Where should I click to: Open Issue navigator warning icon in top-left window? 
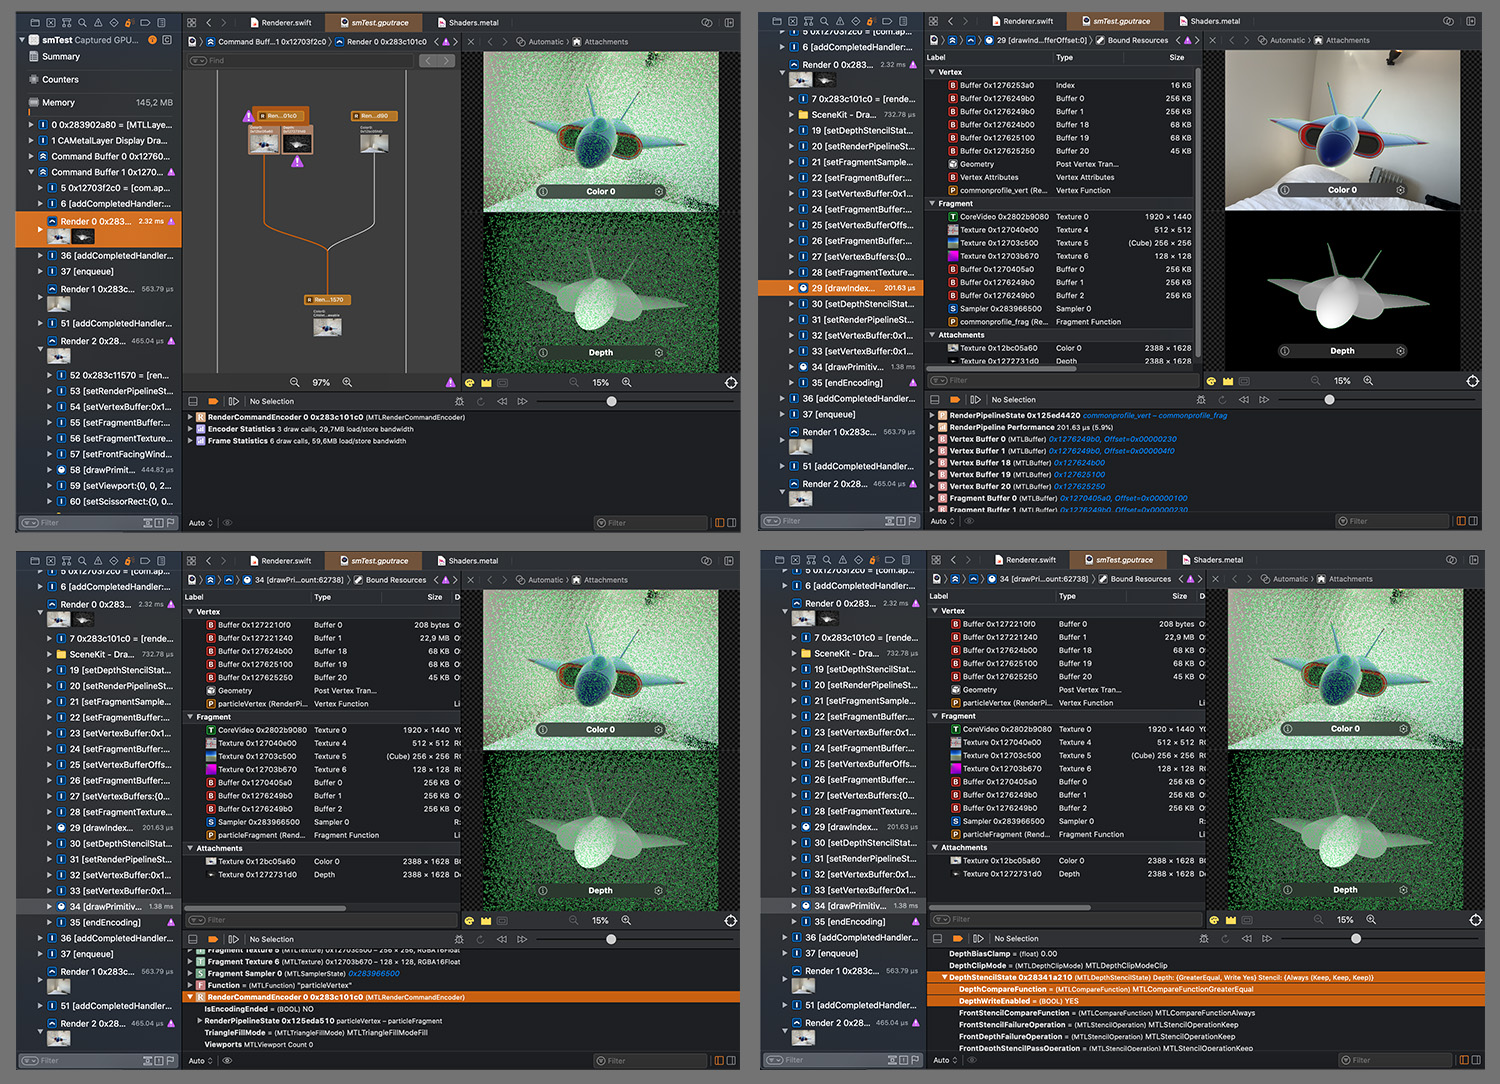(98, 22)
